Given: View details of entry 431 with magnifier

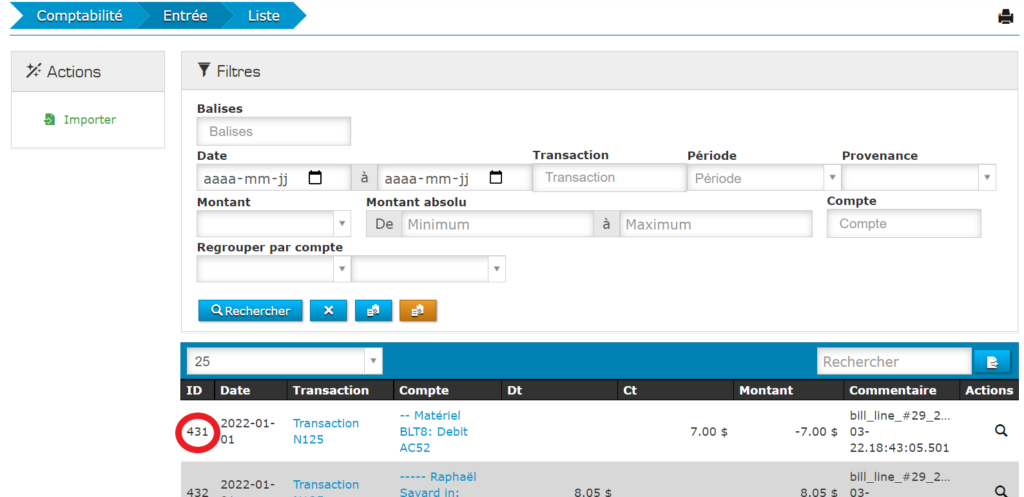Looking at the screenshot, I should 1000,431.
